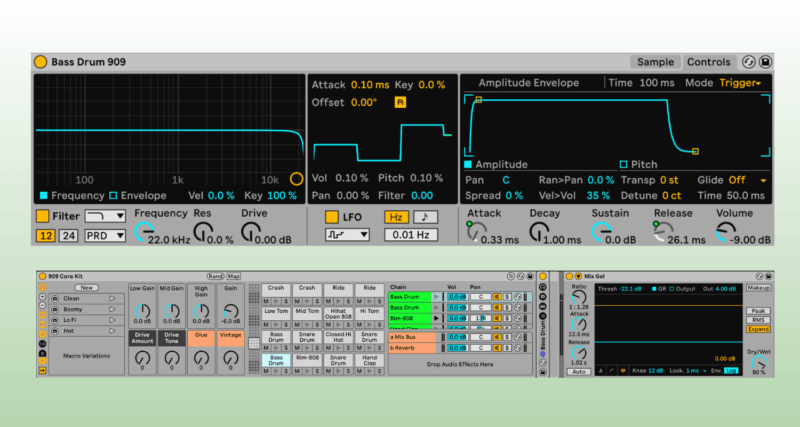The image size is (800, 427).
Task: Click the Map button in 909 Core Kit
Action: point(234,276)
